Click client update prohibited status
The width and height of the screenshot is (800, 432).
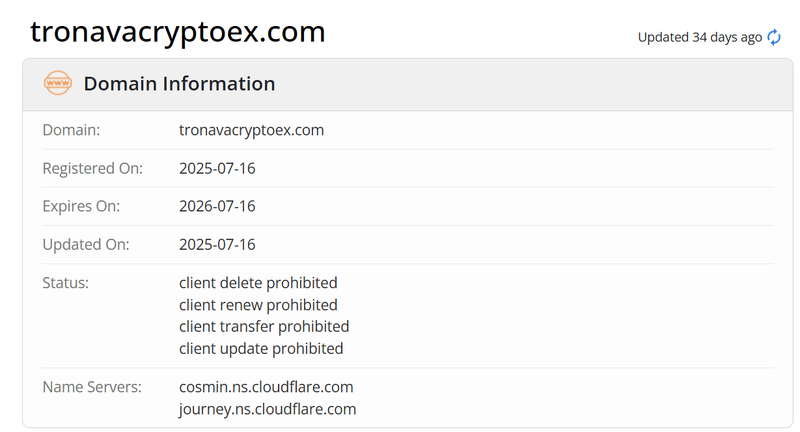click(261, 348)
